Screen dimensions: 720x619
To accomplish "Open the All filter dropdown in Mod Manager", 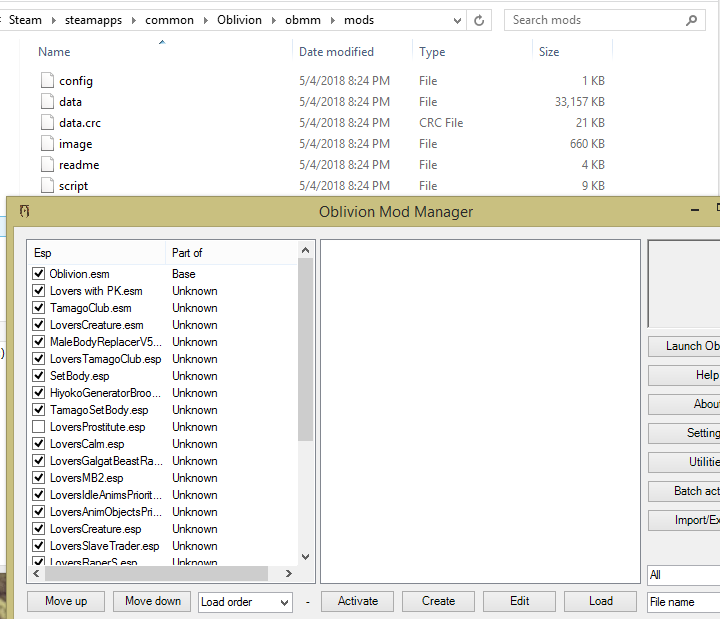I will click(x=683, y=575).
